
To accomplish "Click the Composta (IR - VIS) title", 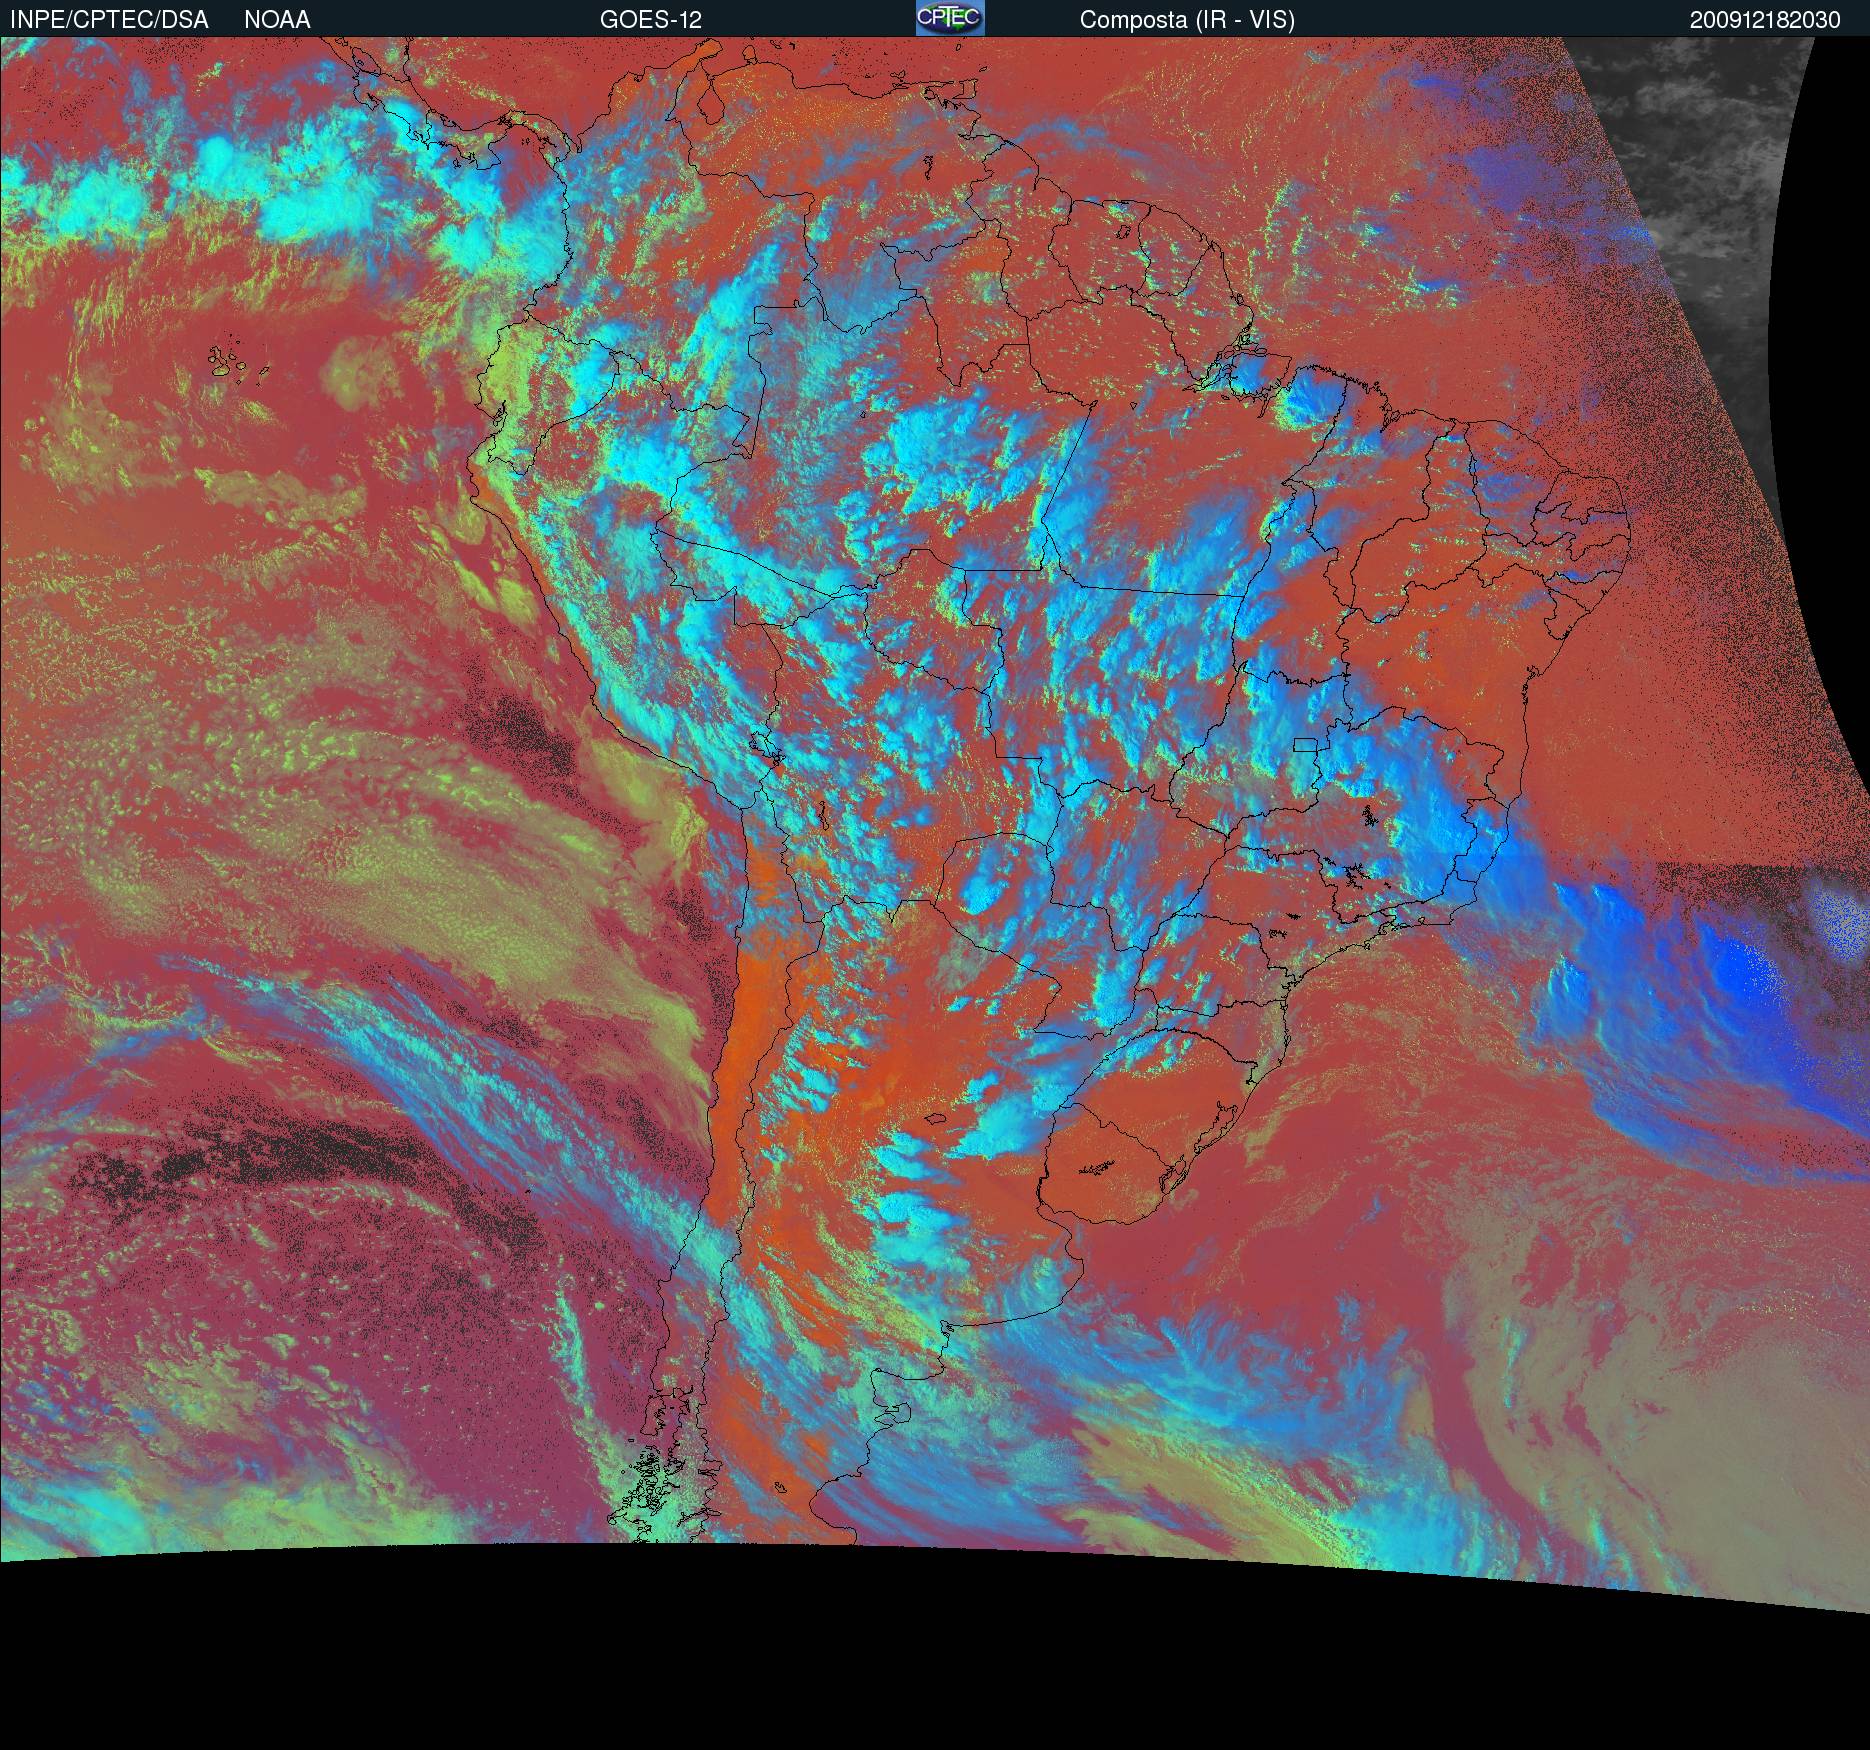I will coord(1187,20).
